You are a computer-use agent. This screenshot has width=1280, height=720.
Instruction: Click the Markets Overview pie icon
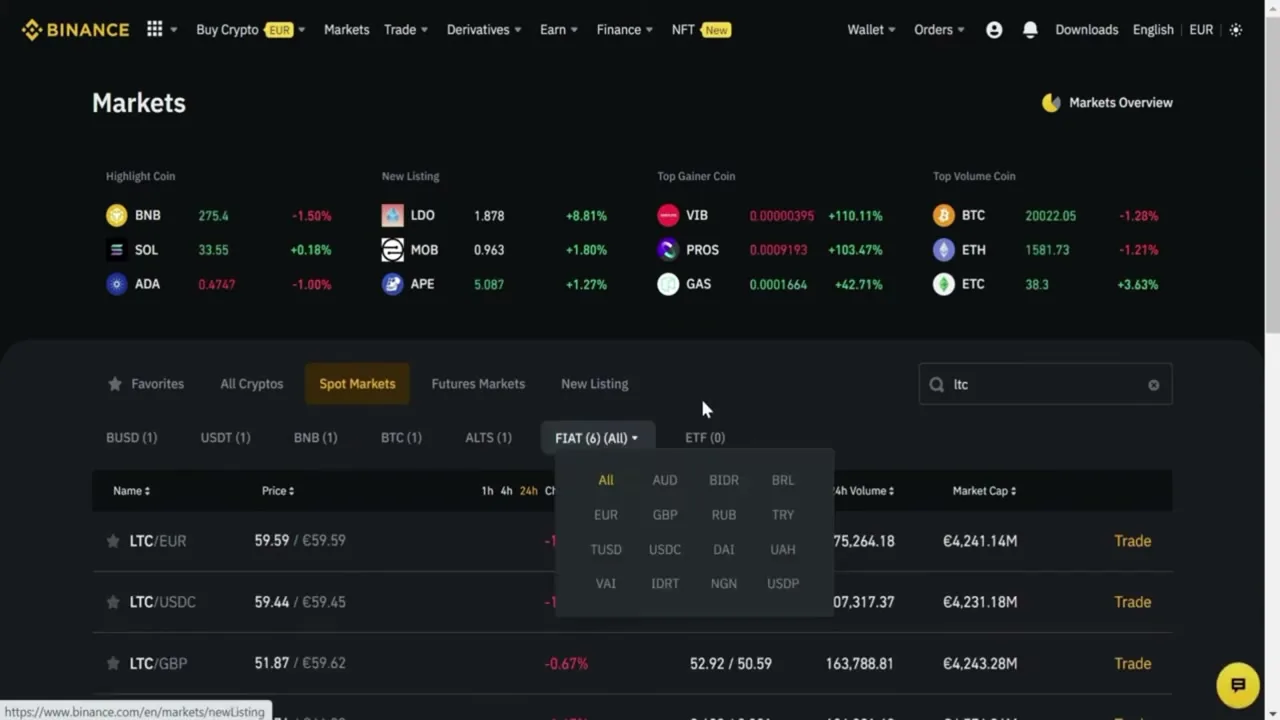tap(1051, 102)
